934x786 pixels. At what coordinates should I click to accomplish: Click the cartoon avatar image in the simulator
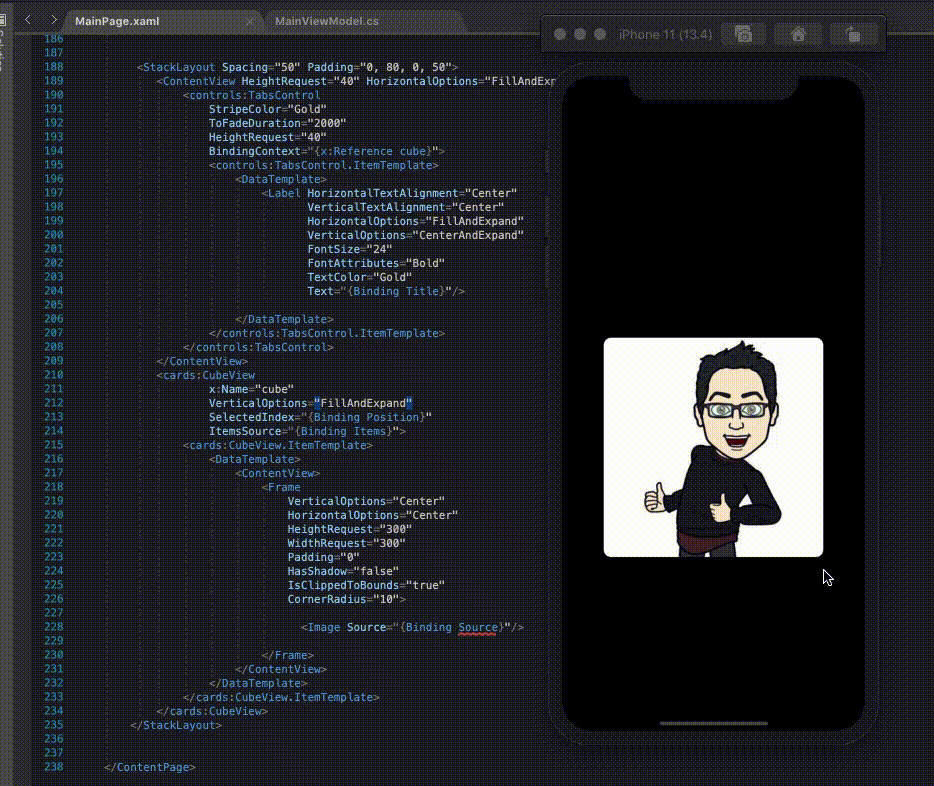pyautogui.click(x=713, y=447)
